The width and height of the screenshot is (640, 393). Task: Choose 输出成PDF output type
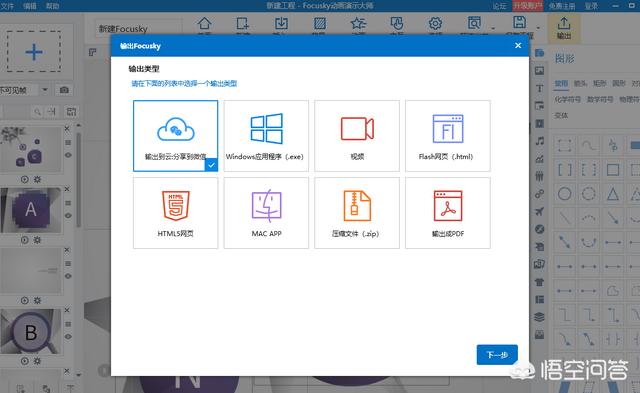coord(448,213)
